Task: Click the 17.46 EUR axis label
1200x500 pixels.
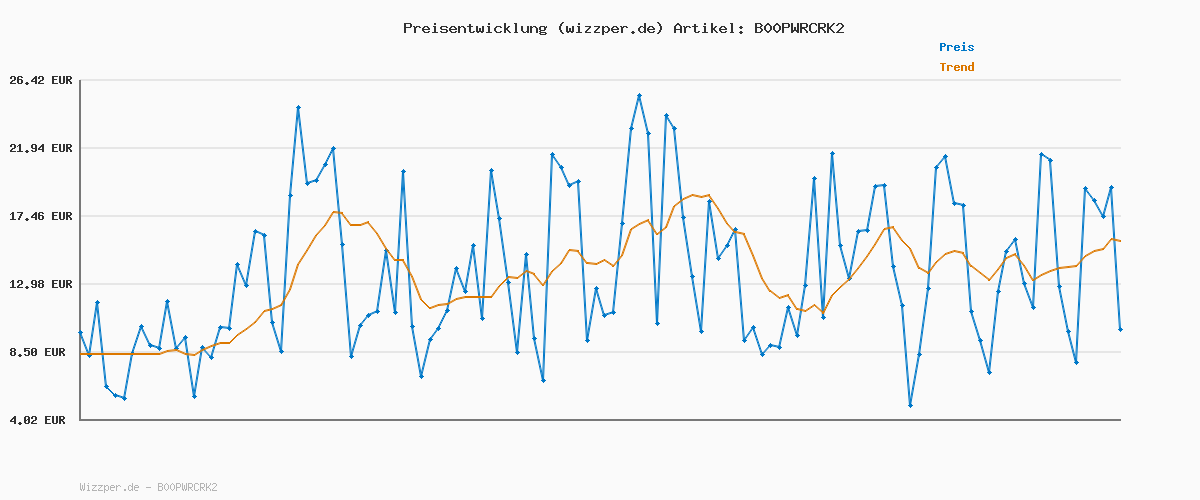Action: pos(40,217)
